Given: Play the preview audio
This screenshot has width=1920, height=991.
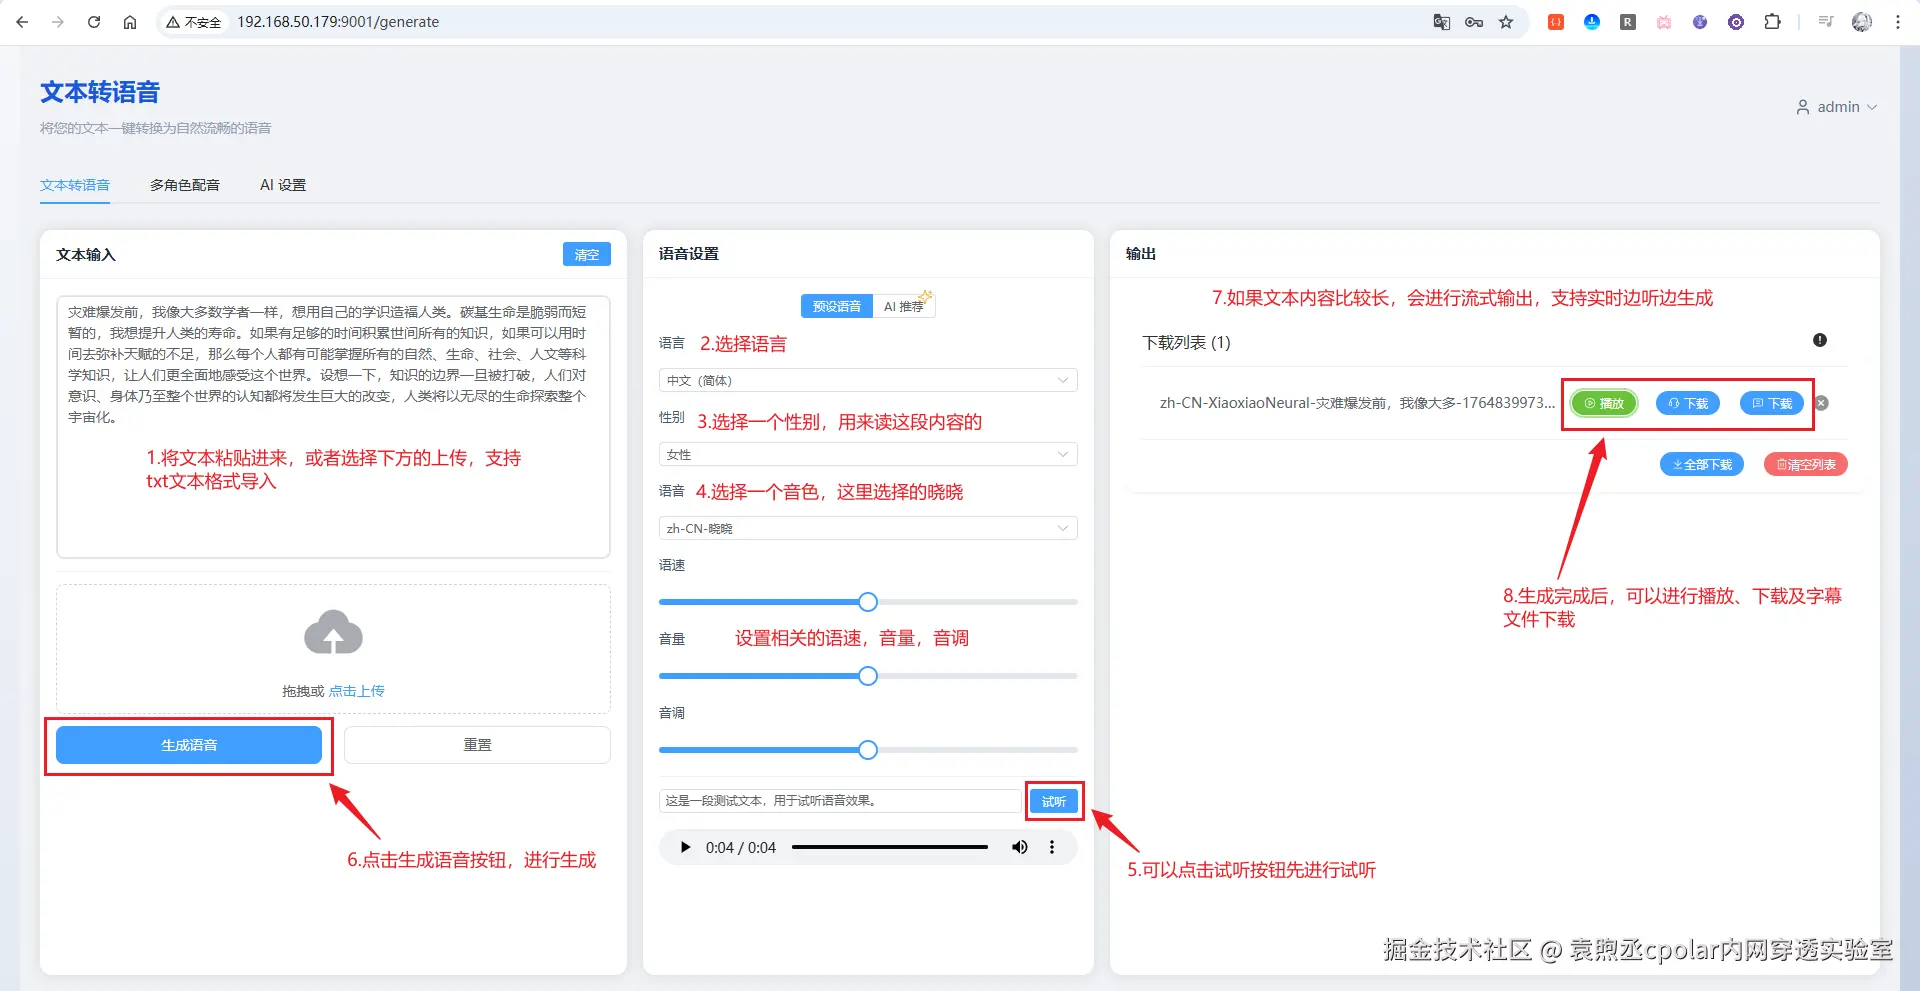Looking at the screenshot, I should point(685,847).
